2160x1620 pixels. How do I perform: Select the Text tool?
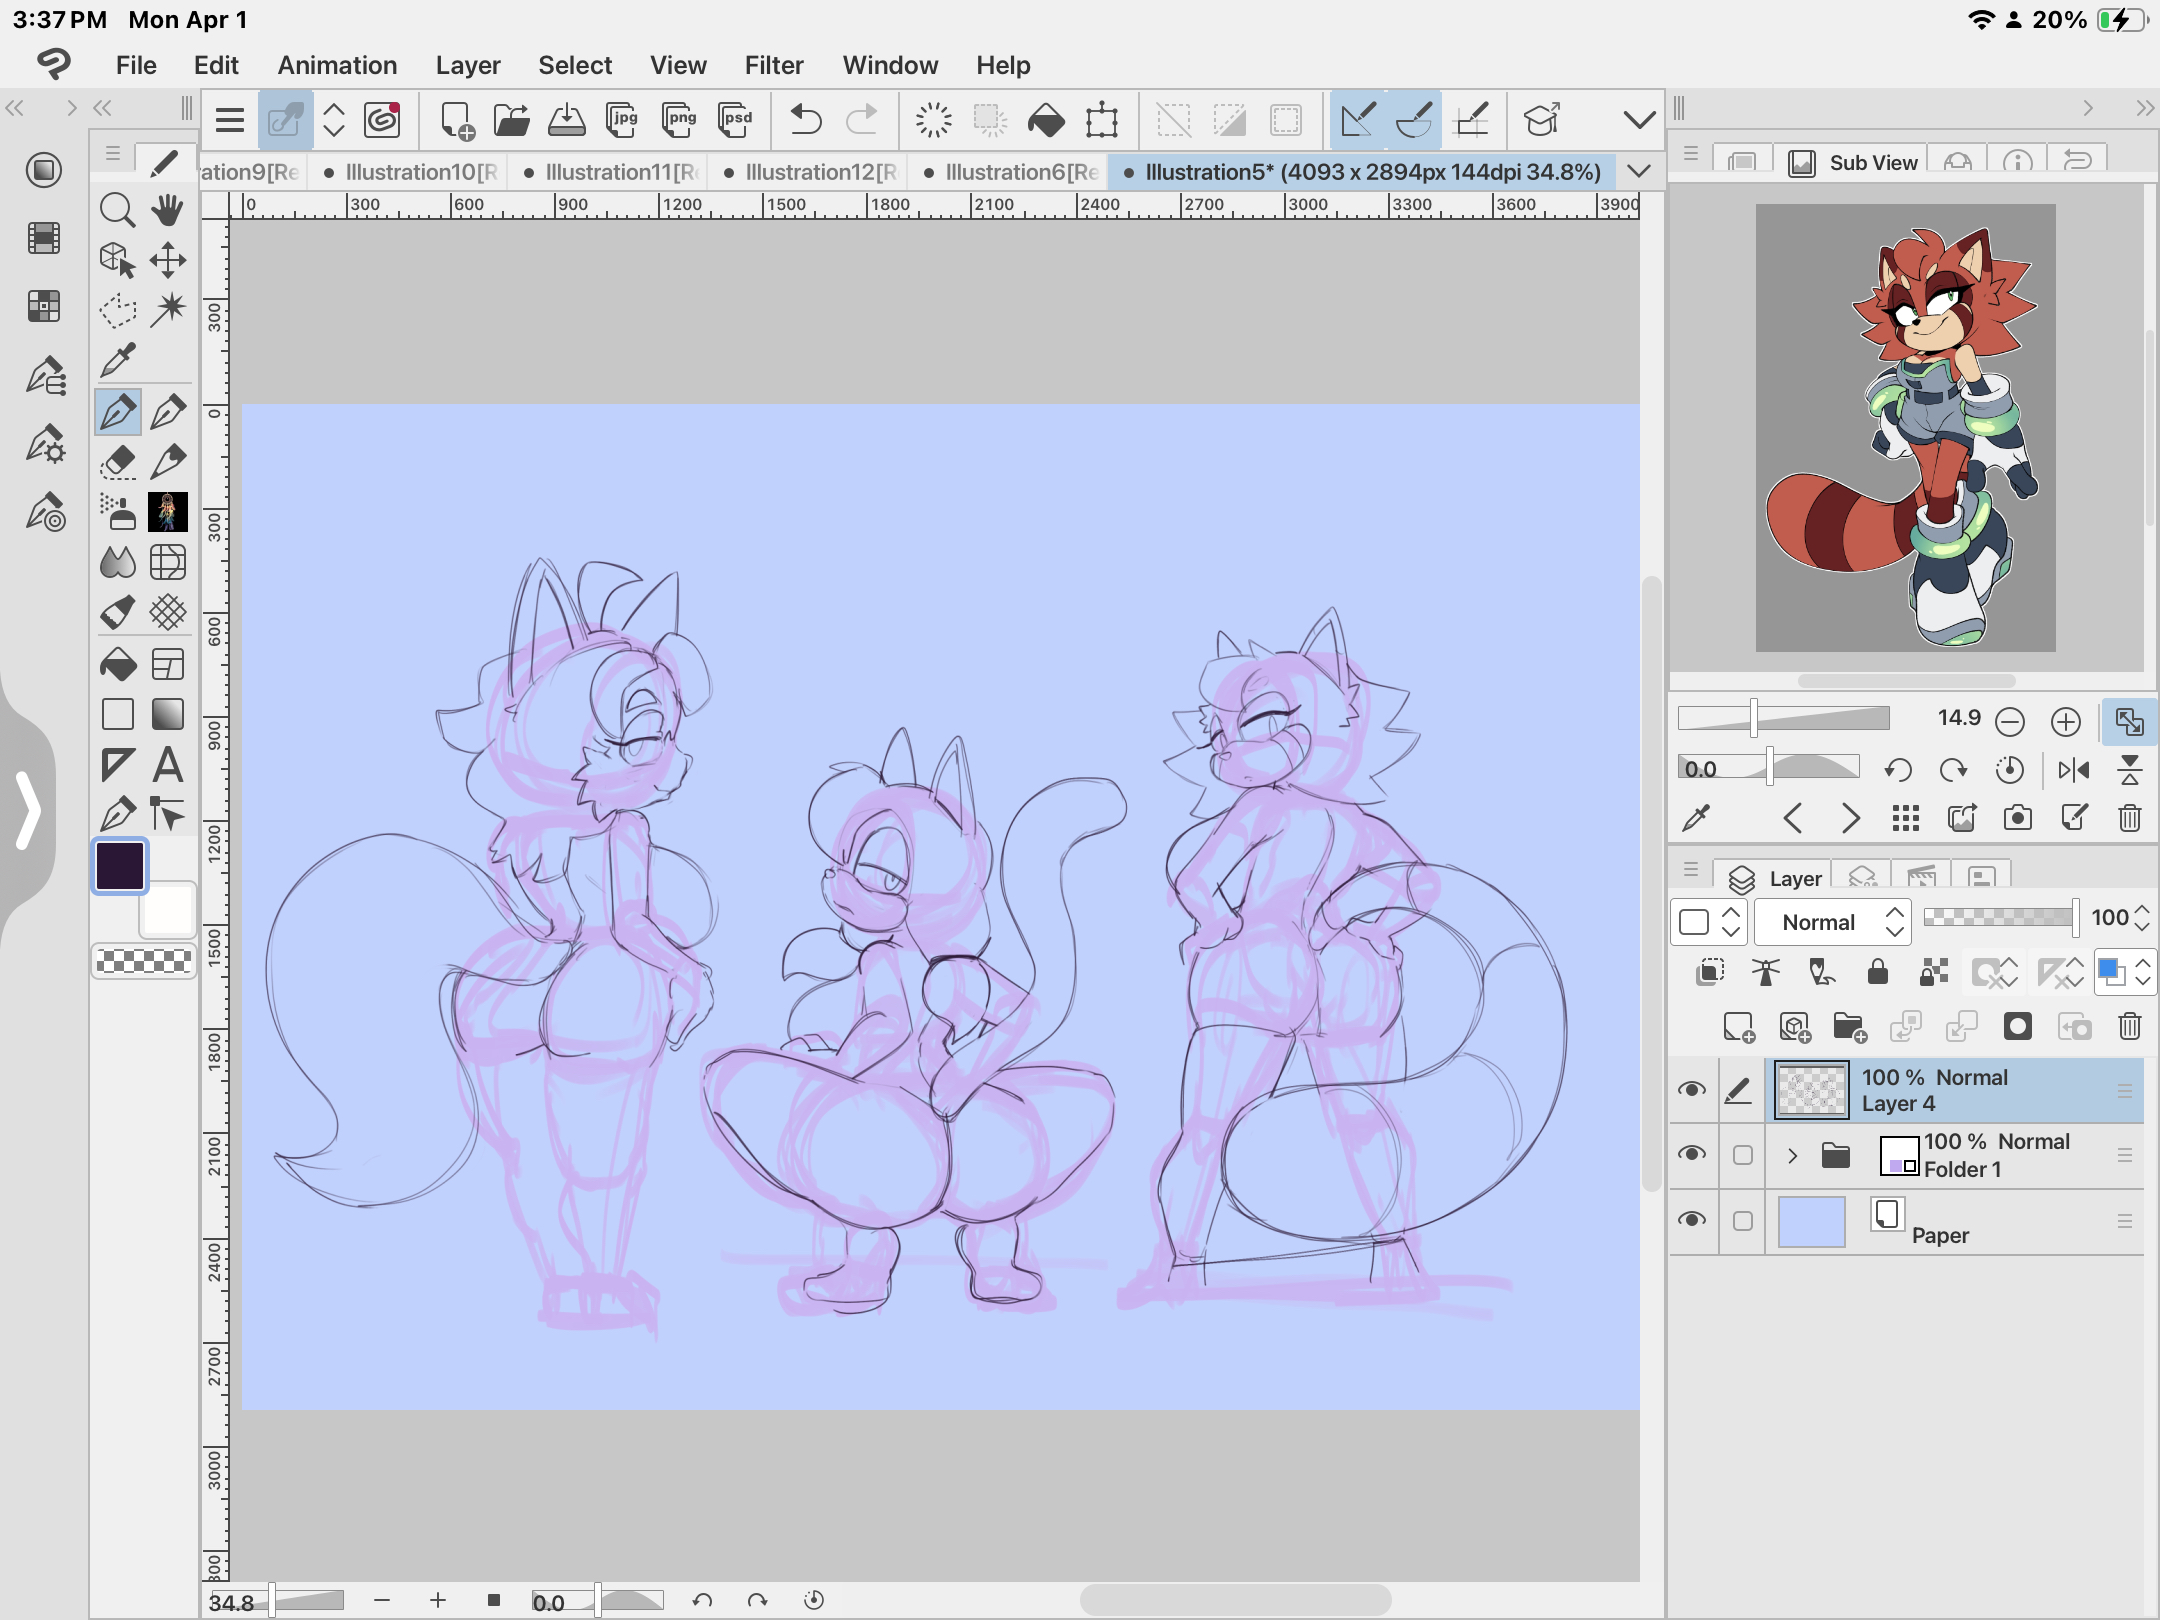coord(168,765)
